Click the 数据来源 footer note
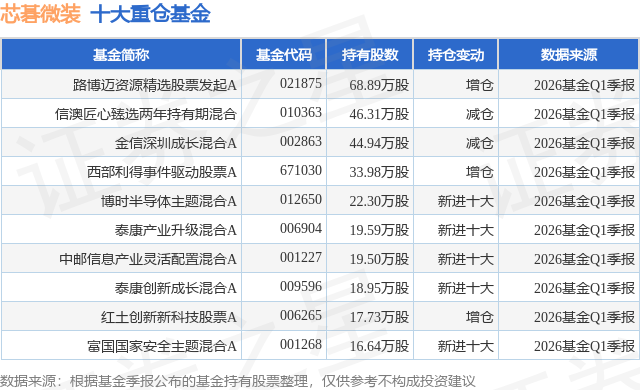 (238, 381)
